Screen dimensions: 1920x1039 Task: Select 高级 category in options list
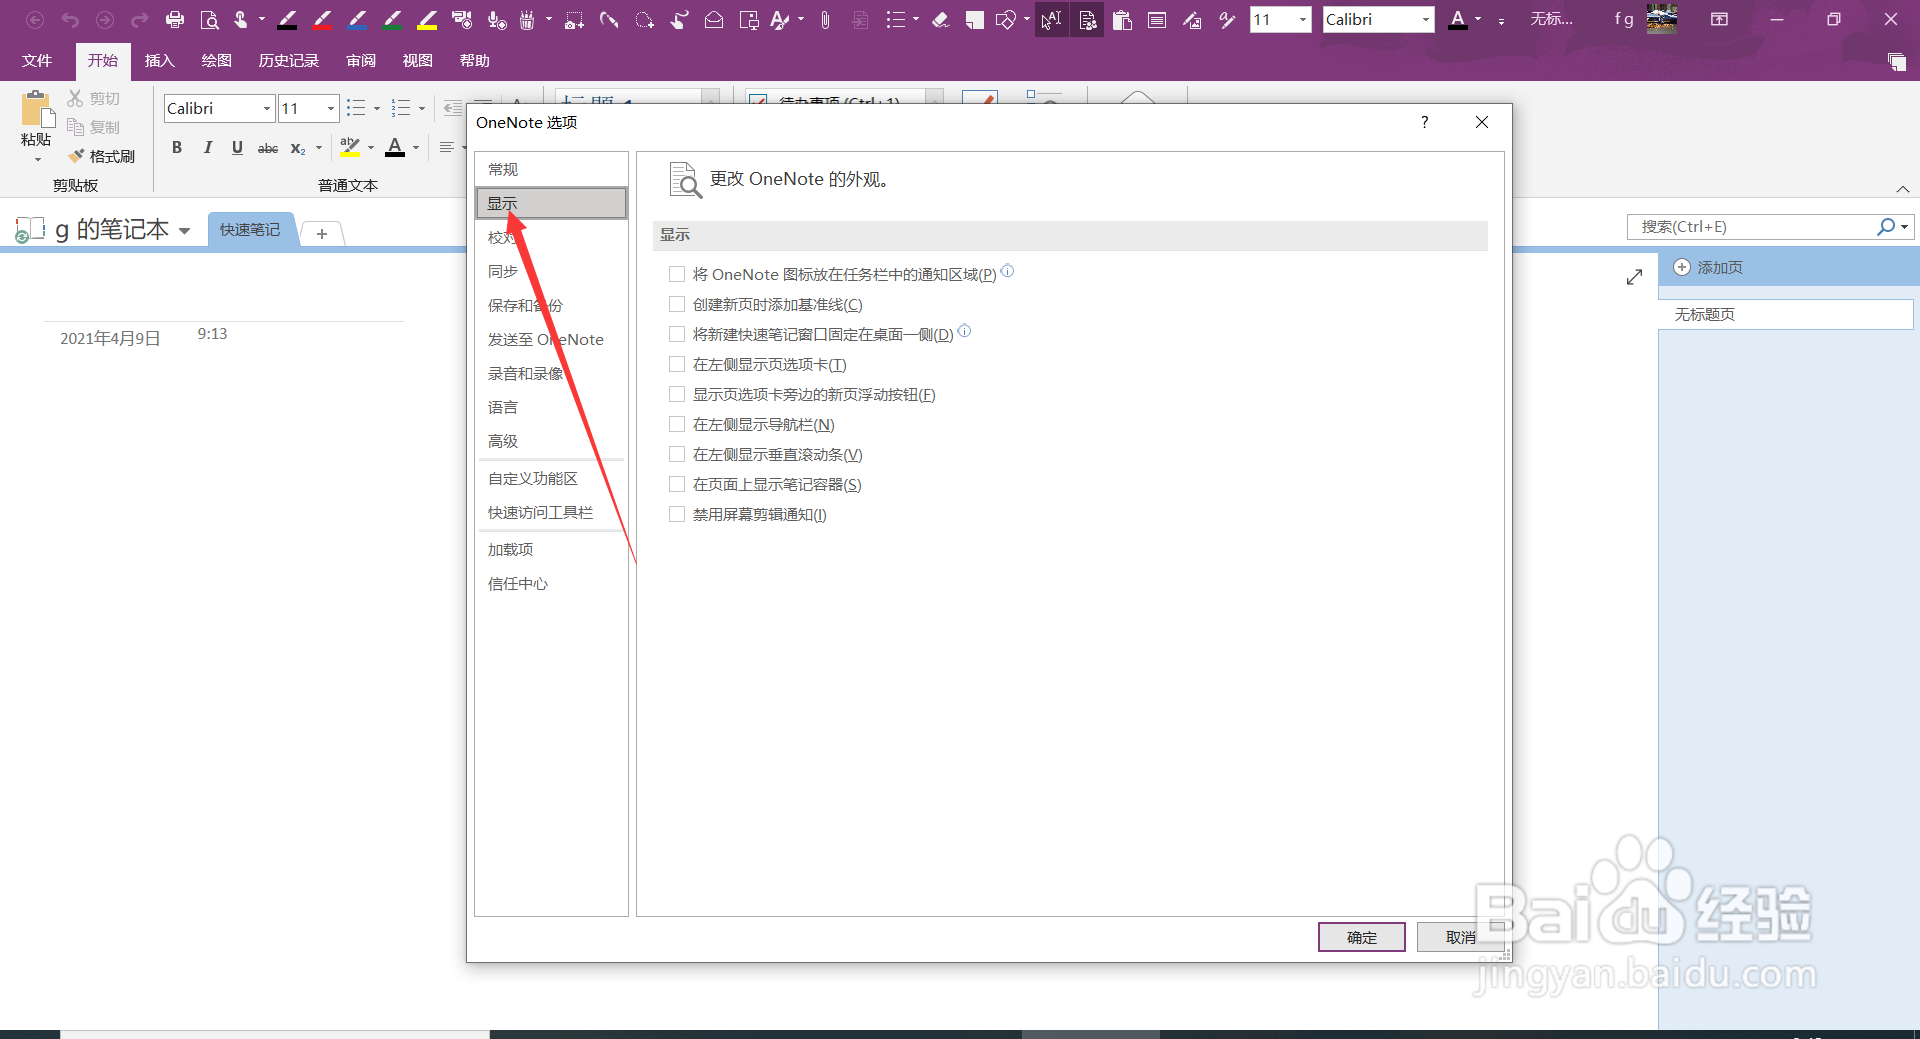pyautogui.click(x=551, y=441)
